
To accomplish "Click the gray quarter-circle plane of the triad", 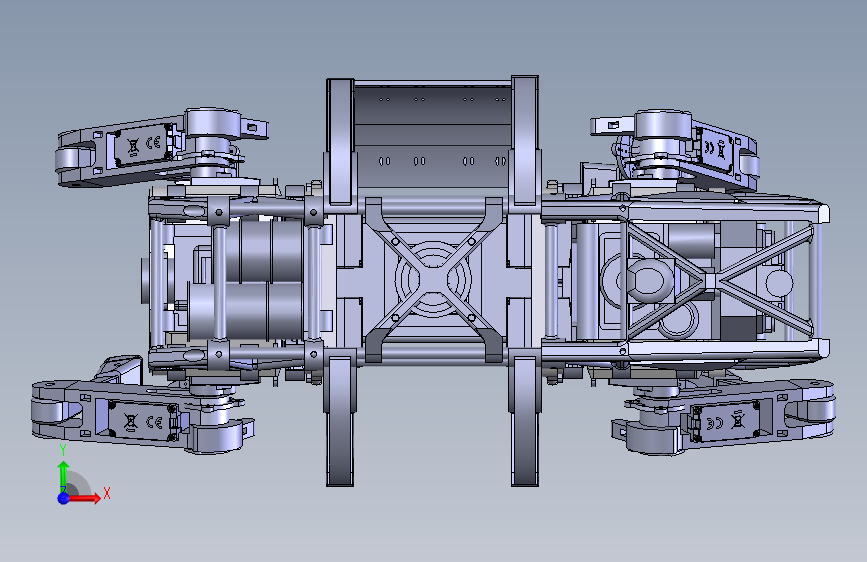I will point(76,485).
